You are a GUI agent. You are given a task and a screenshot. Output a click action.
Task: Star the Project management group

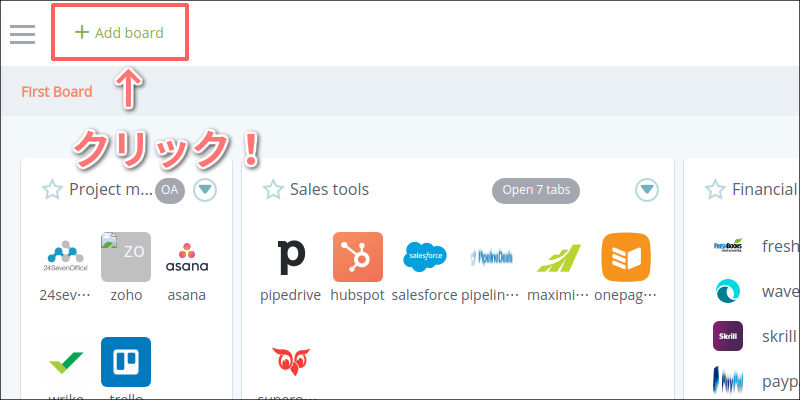click(52, 189)
